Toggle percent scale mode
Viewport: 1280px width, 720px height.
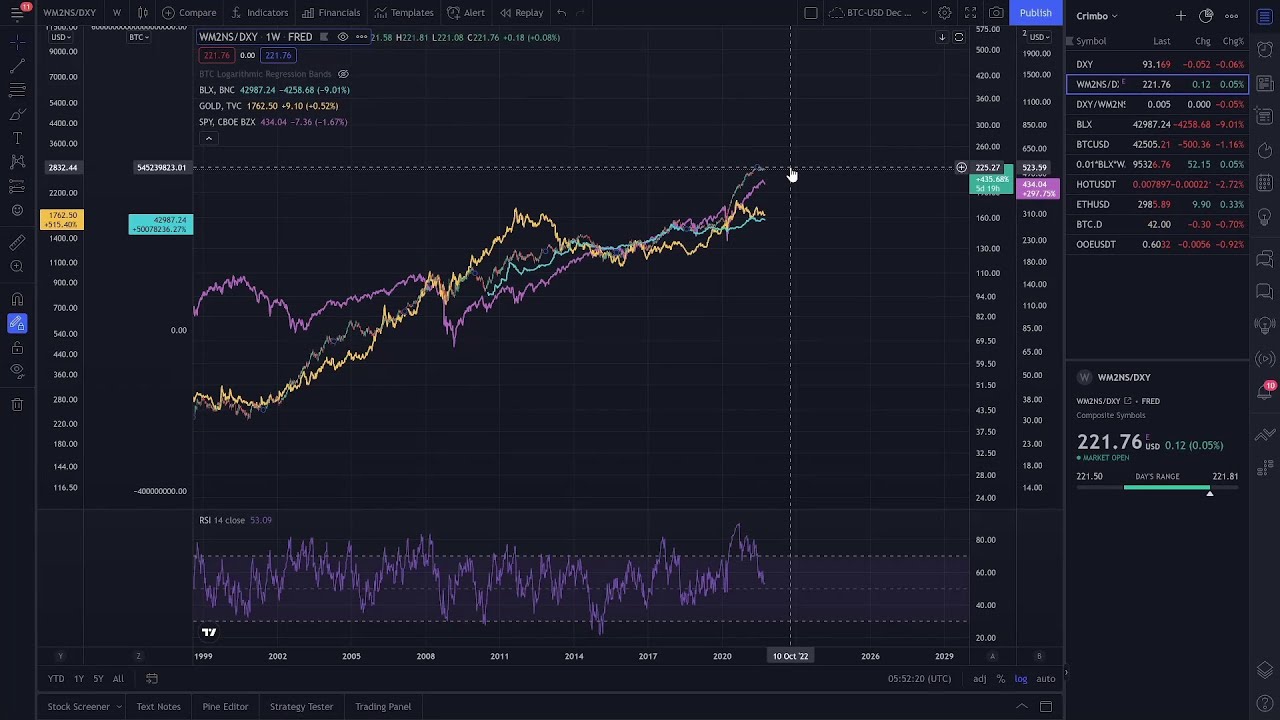tap(1000, 679)
